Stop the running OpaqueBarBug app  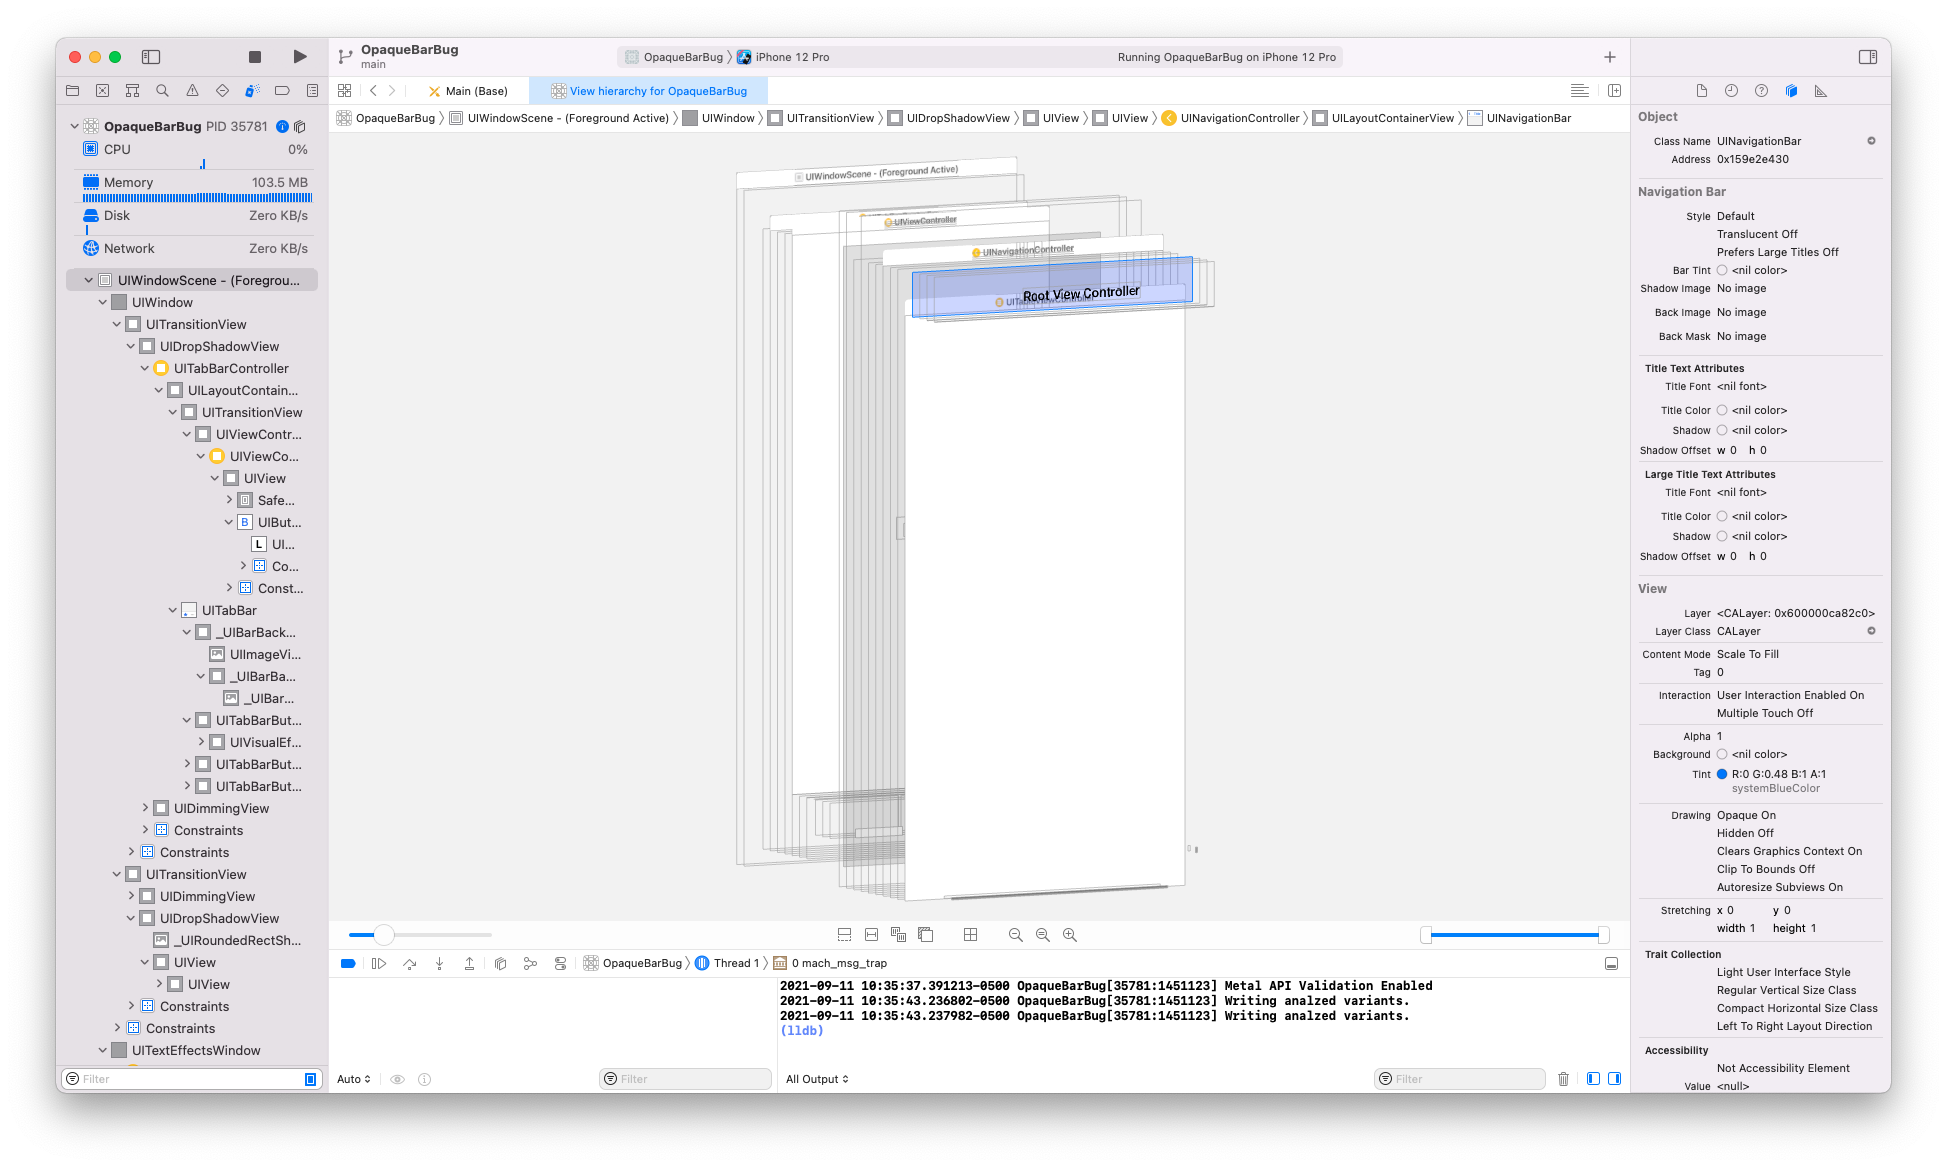pyautogui.click(x=255, y=57)
